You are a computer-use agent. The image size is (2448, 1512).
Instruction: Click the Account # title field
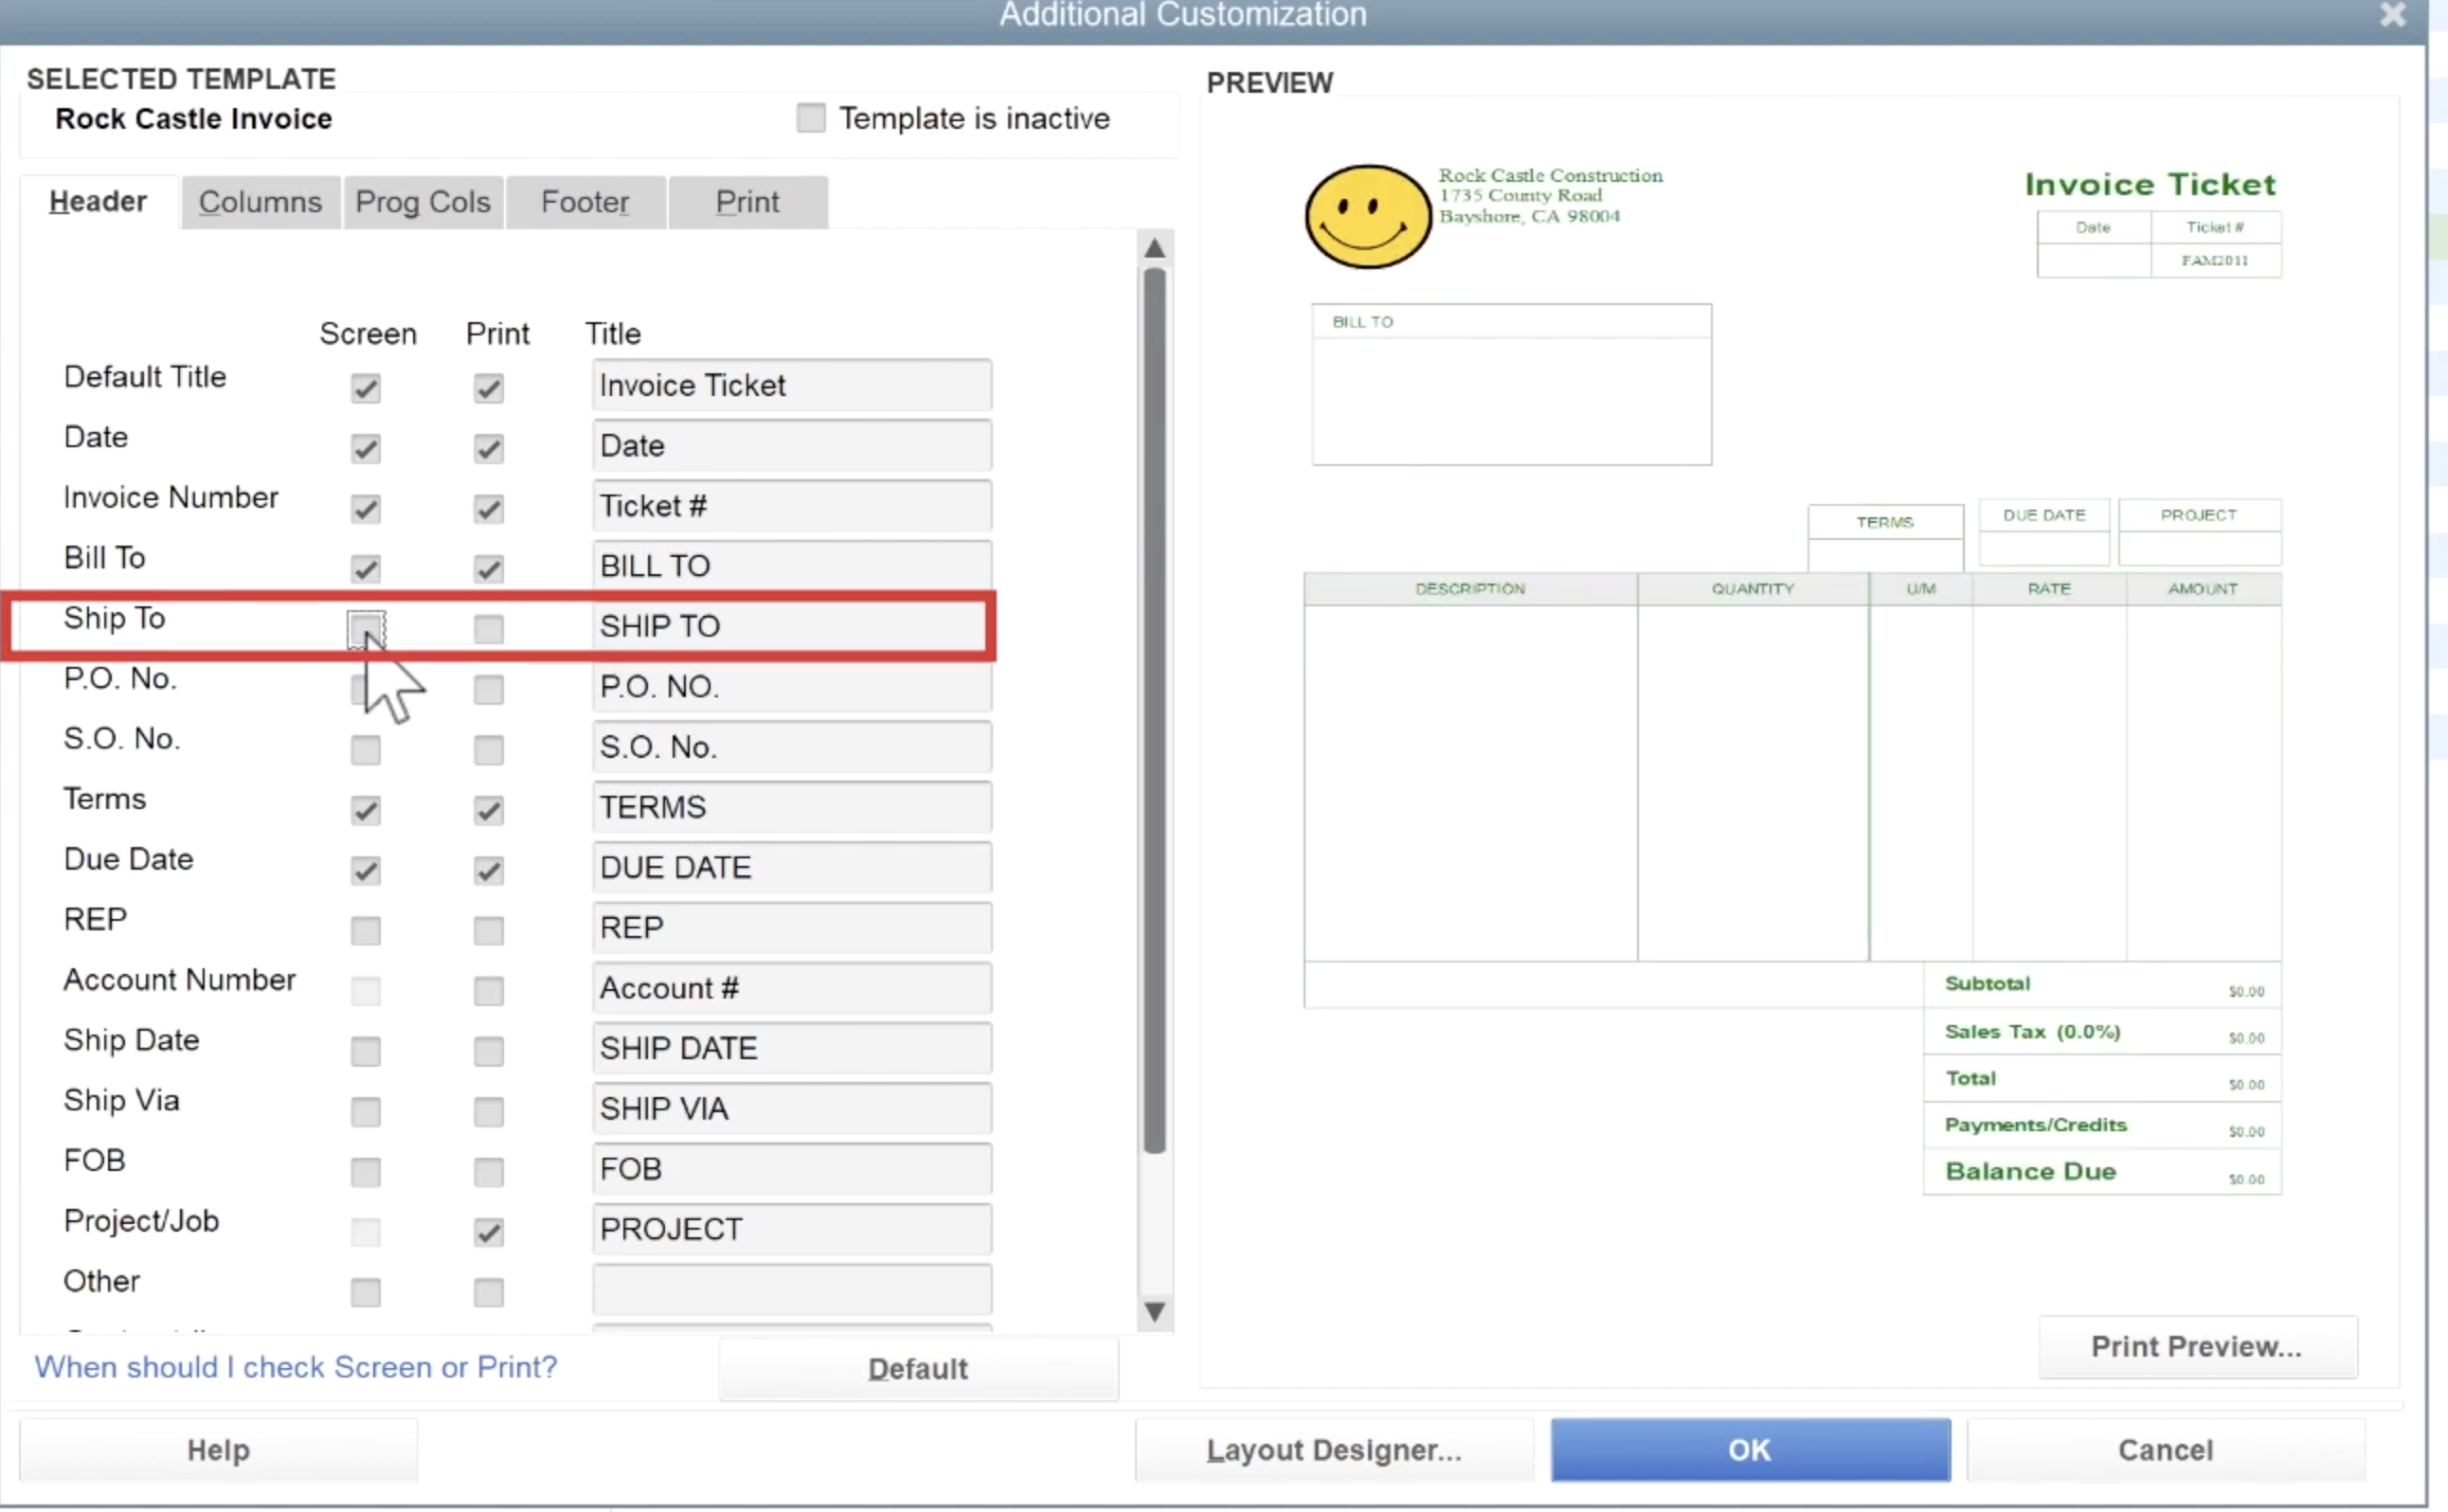click(792, 988)
